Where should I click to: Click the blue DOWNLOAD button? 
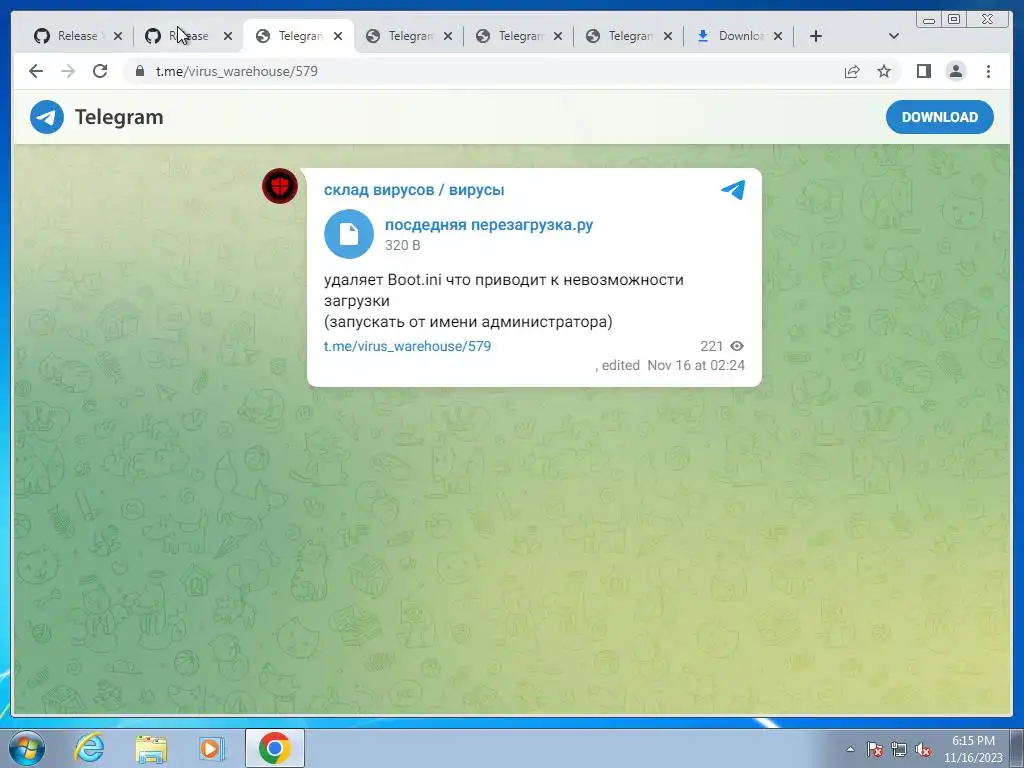939,117
